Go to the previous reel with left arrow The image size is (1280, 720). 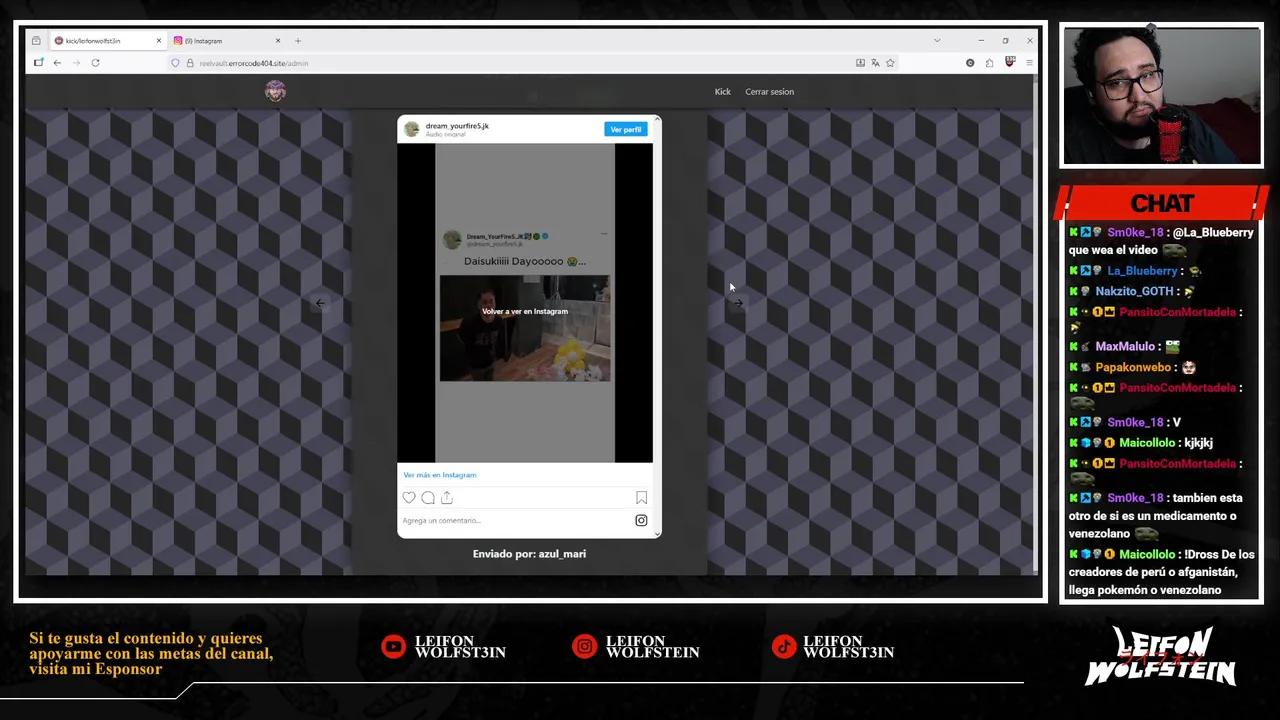320,303
